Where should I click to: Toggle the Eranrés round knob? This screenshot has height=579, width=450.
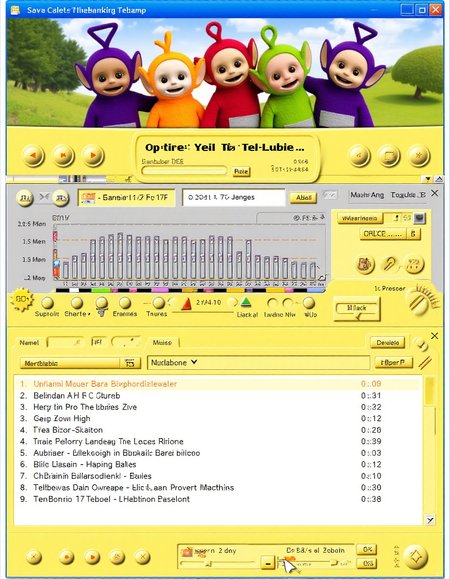coord(125,303)
